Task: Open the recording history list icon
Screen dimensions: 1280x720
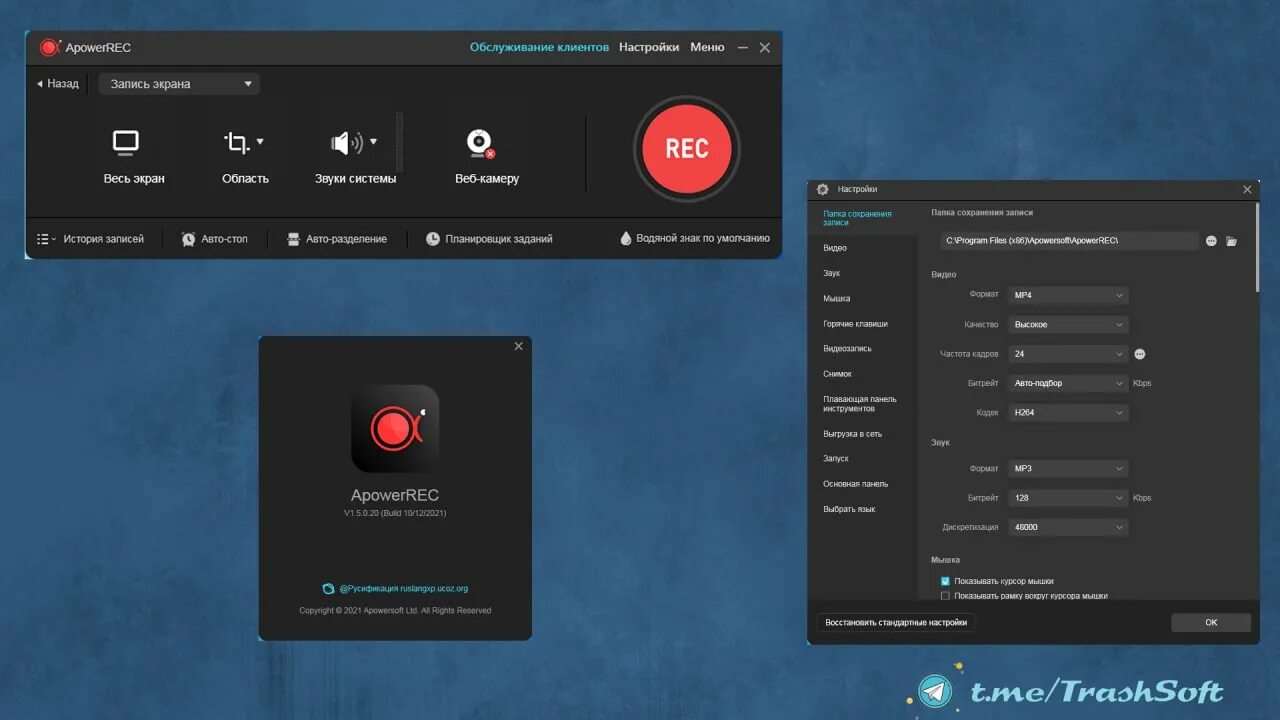Action: point(43,239)
